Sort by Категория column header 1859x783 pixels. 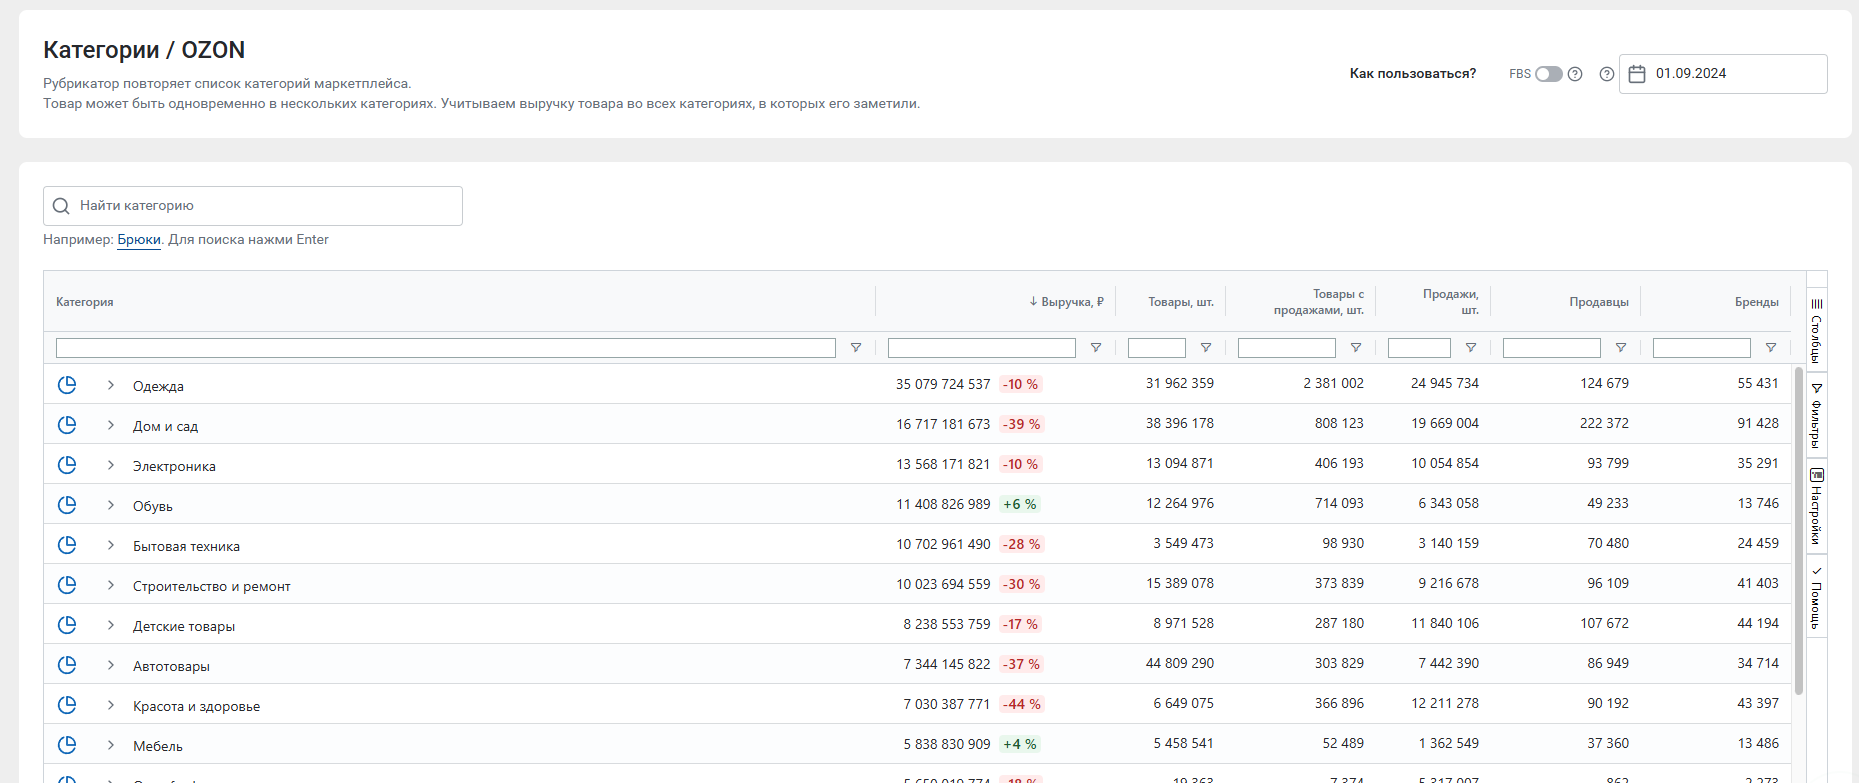coord(85,302)
